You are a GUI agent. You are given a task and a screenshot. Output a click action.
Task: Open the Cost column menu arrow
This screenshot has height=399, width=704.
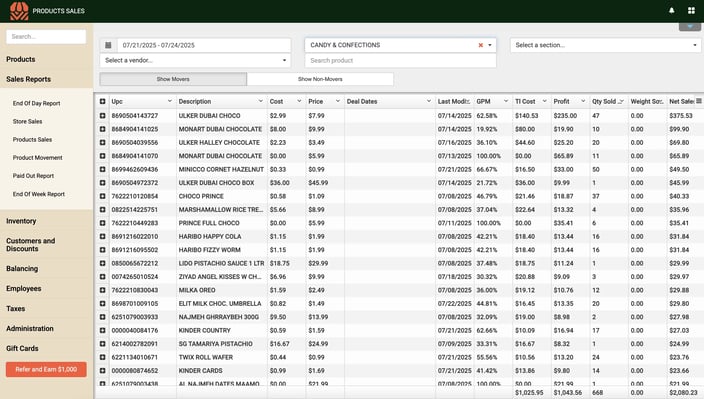299,101
